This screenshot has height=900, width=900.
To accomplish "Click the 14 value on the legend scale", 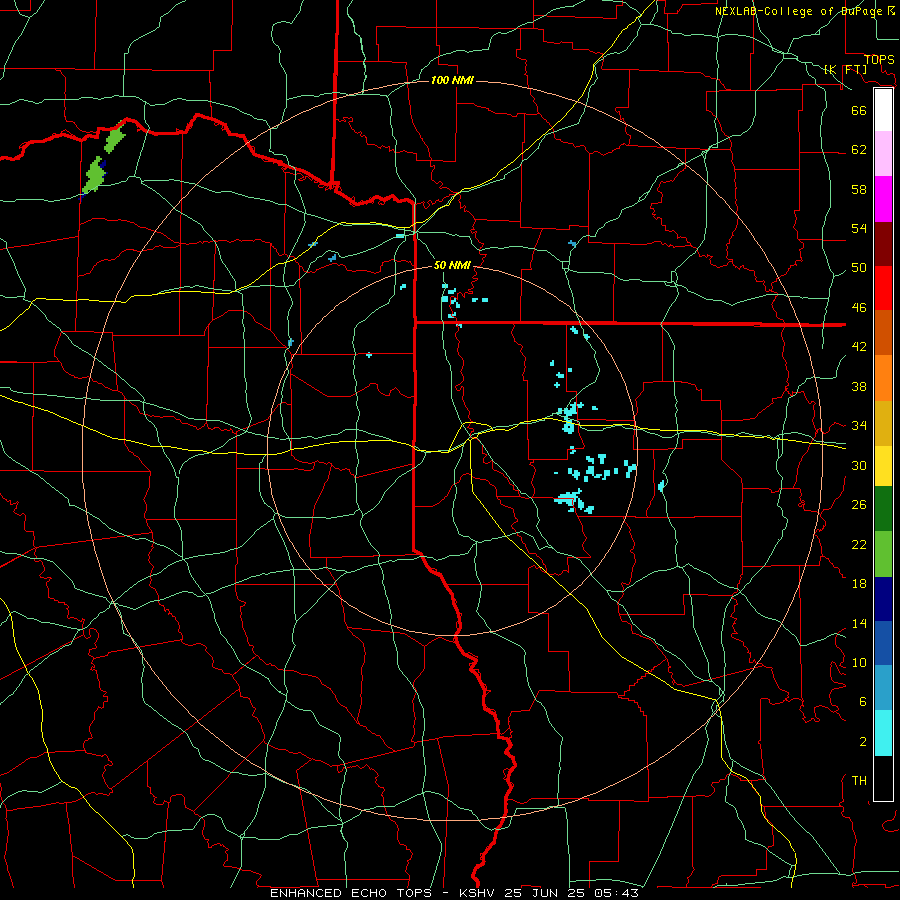I will [x=859, y=623].
